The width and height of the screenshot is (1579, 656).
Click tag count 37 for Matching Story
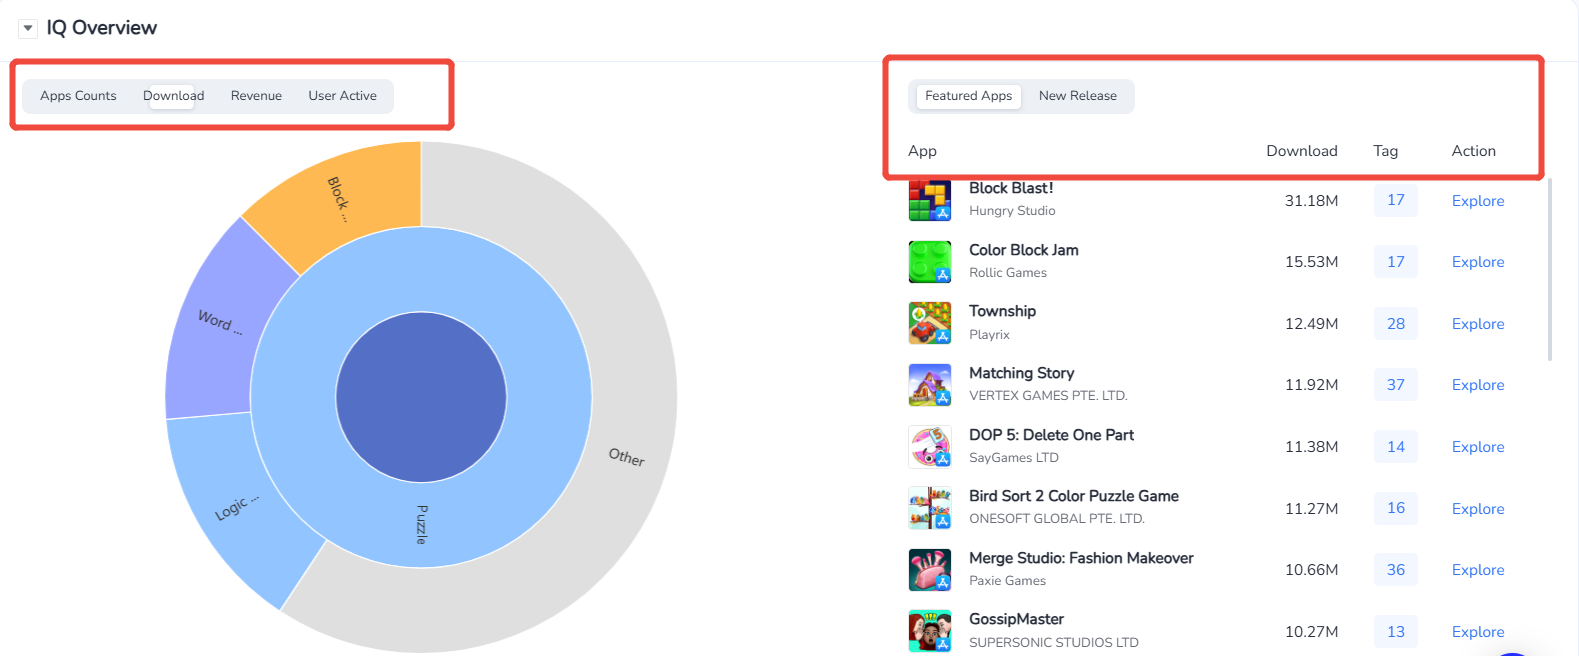pyautogui.click(x=1395, y=385)
